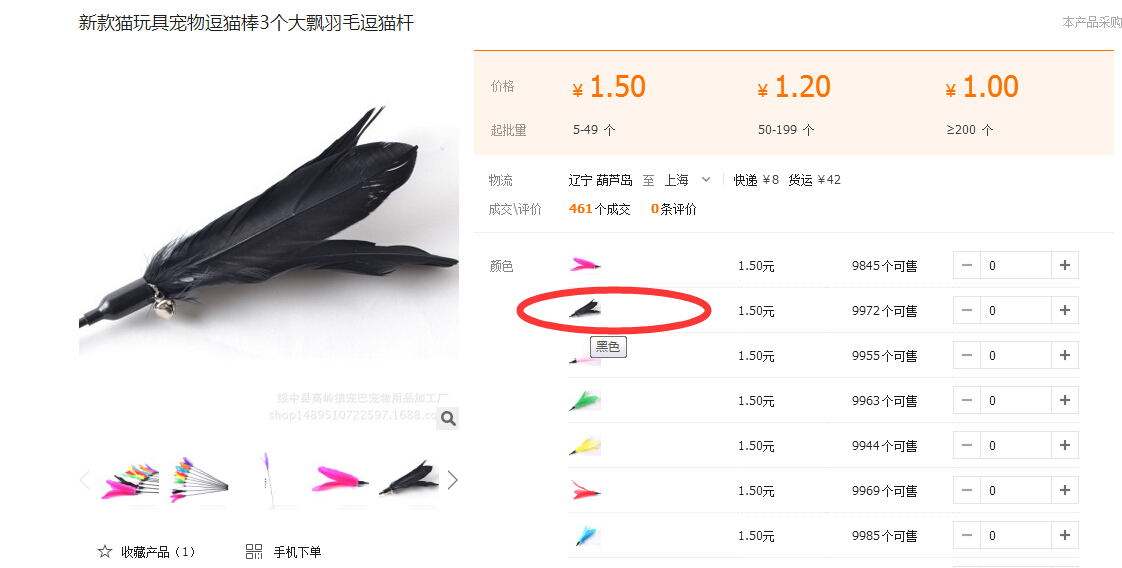The image size is (1122, 568).
Task: Expand the 上海 destination dropdown
Action: 706,180
